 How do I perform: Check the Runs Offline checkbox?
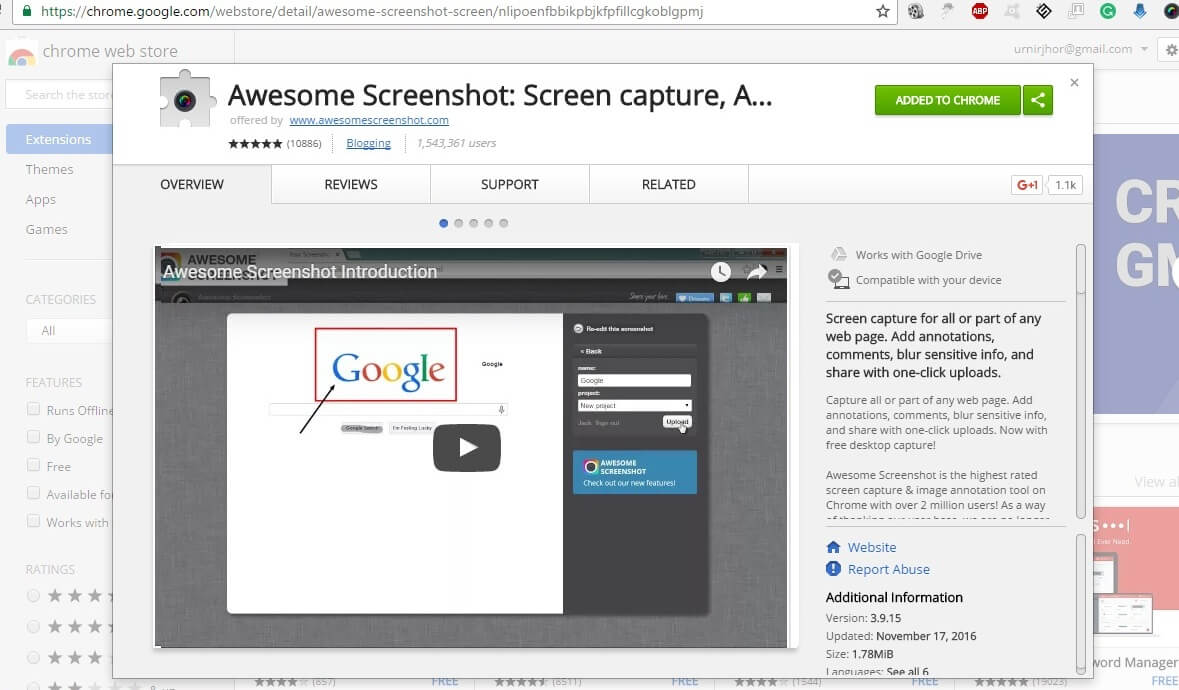click(x=34, y=410)
